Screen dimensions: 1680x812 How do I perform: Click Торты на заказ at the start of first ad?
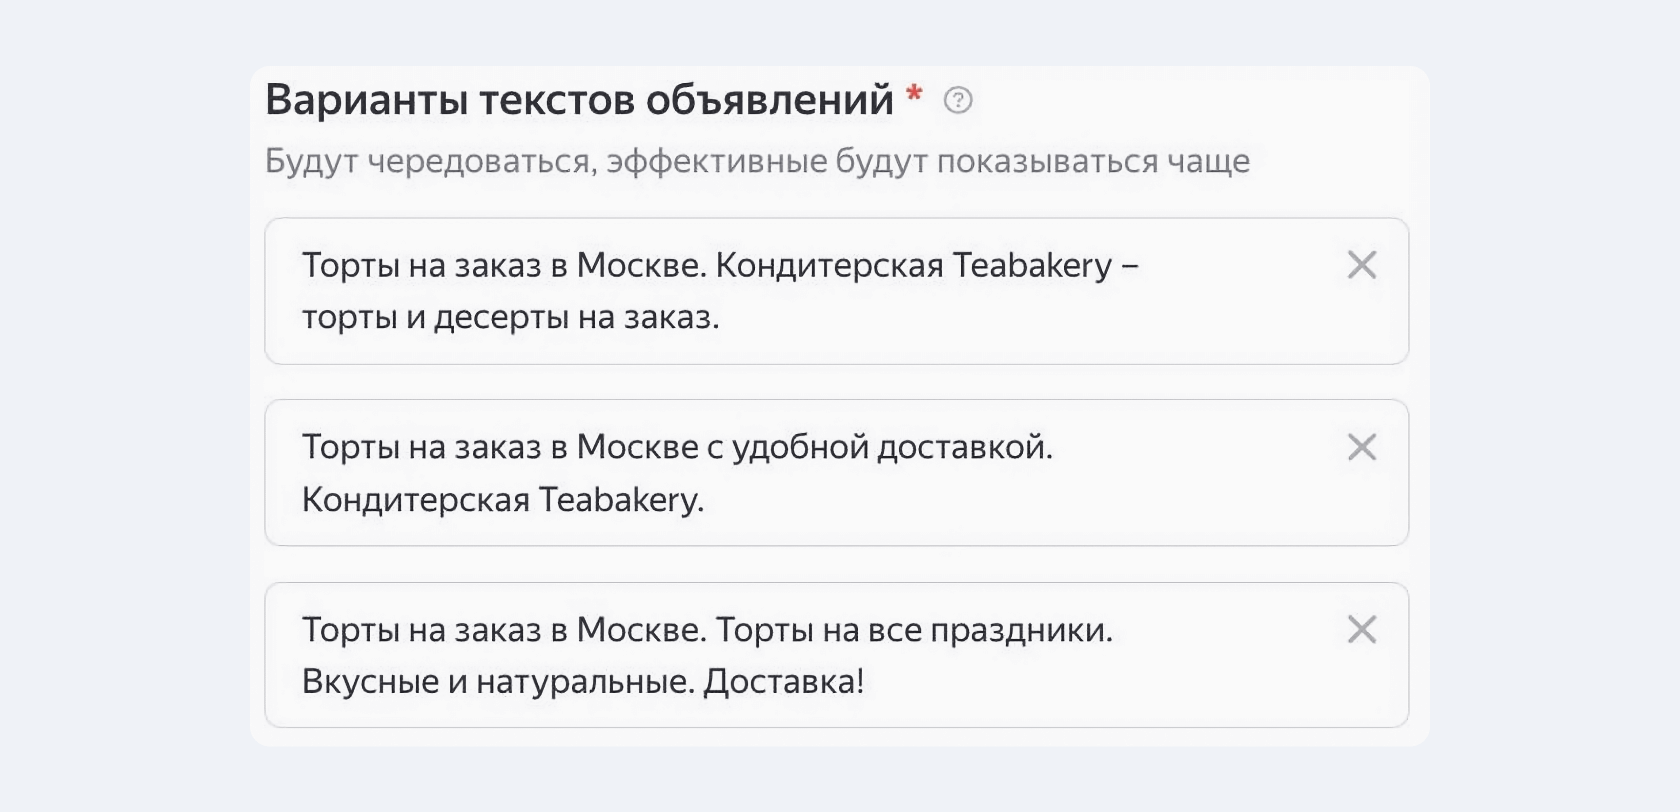click(422, 265)
